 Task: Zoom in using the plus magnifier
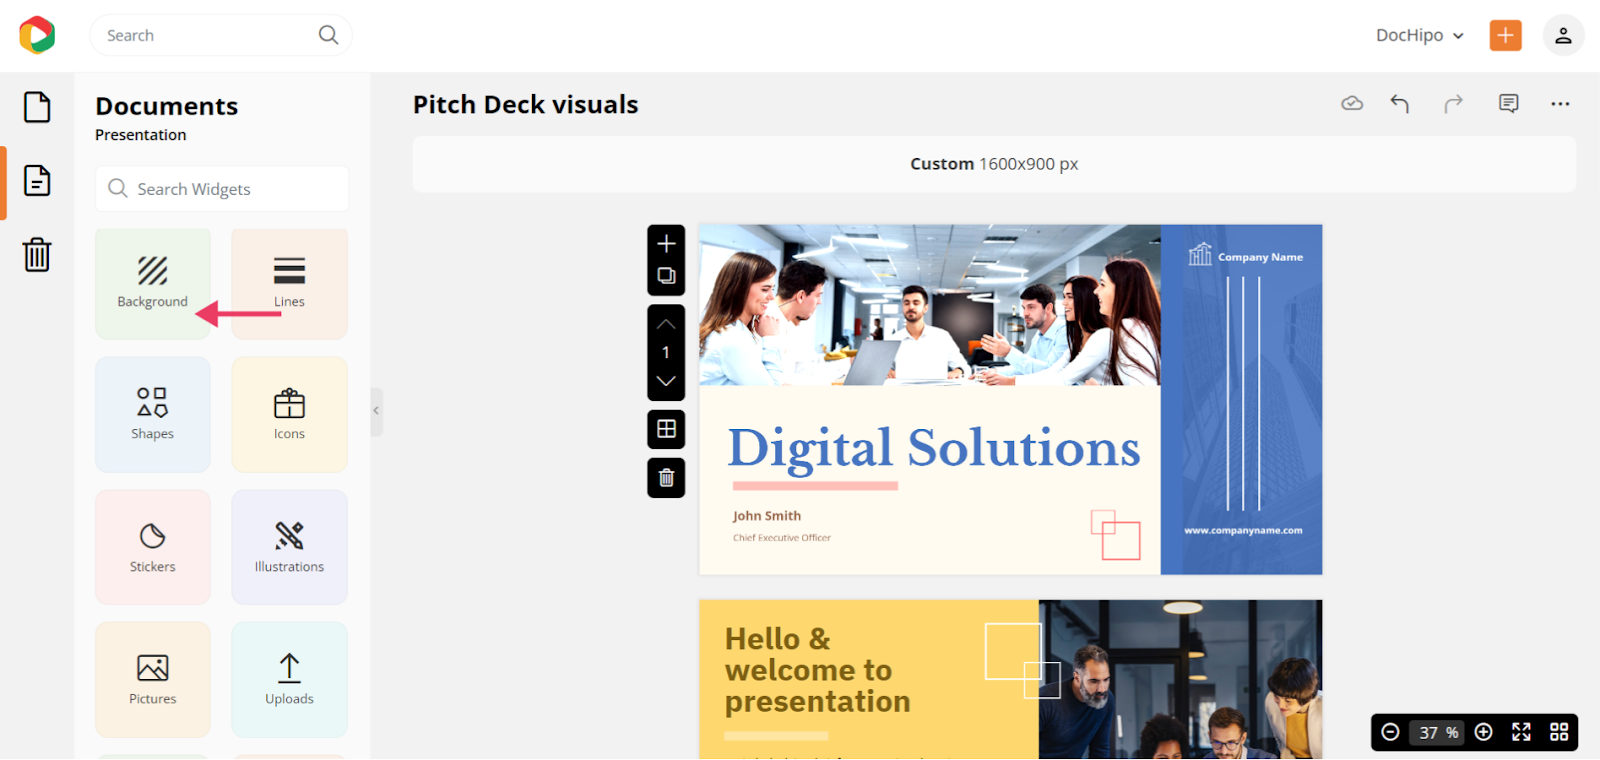[1484, 732]
